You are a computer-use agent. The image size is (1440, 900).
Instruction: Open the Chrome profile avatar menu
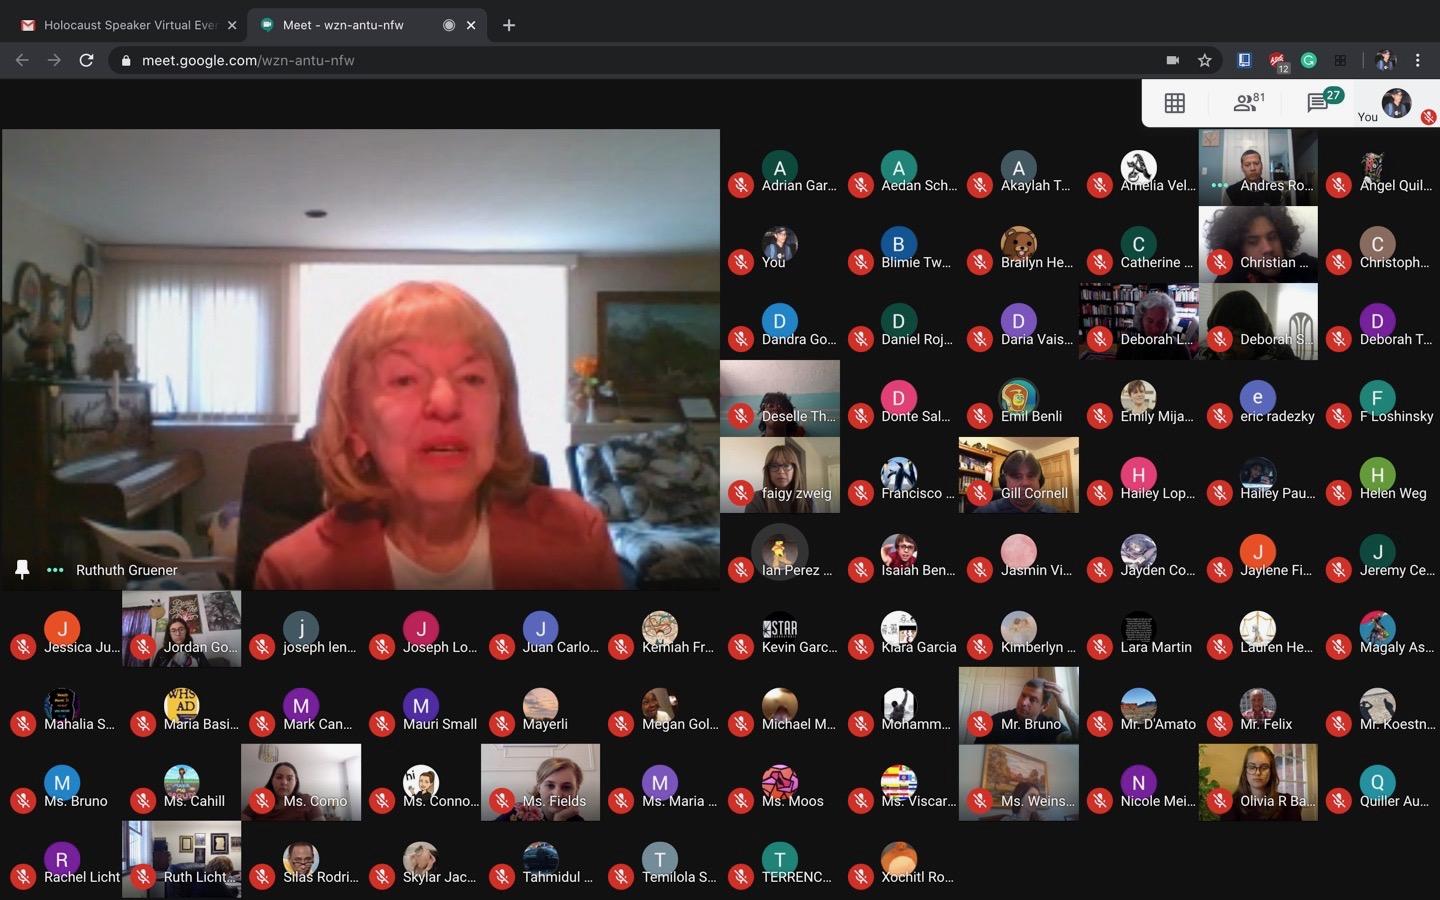click(x=1385, y=60)
